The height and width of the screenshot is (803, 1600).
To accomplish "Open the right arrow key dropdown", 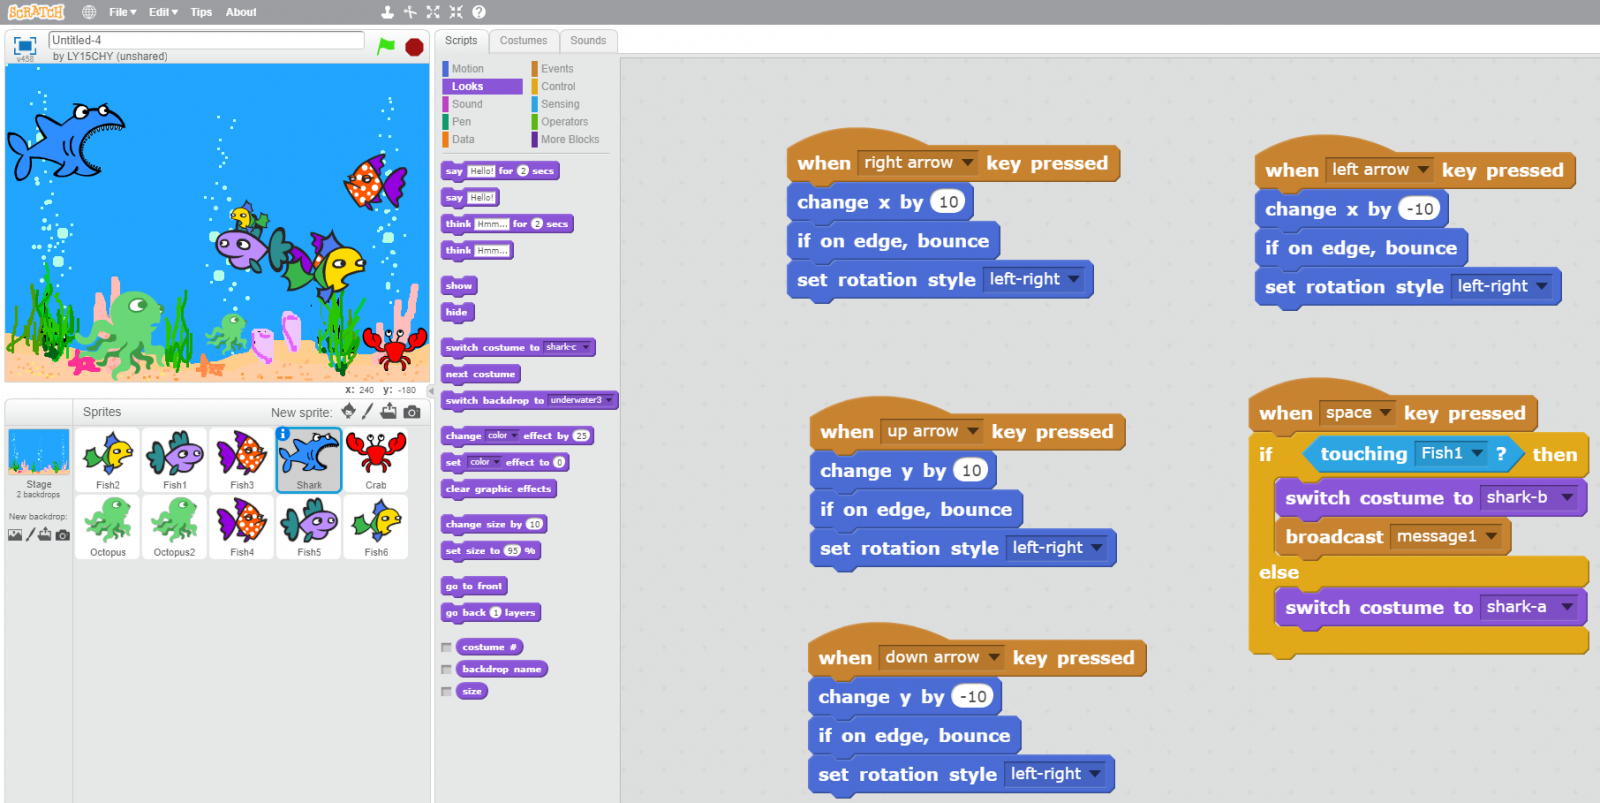I will point(967,163).
